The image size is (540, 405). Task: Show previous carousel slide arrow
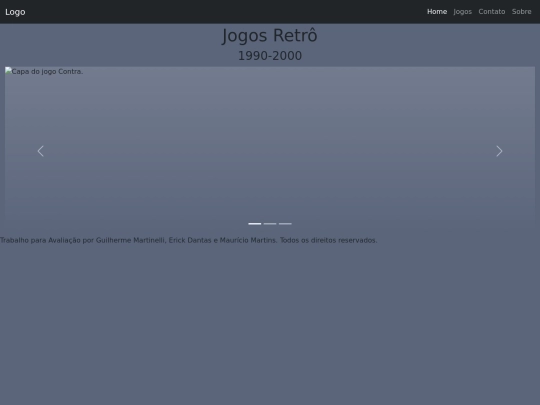tap(41, 151)
